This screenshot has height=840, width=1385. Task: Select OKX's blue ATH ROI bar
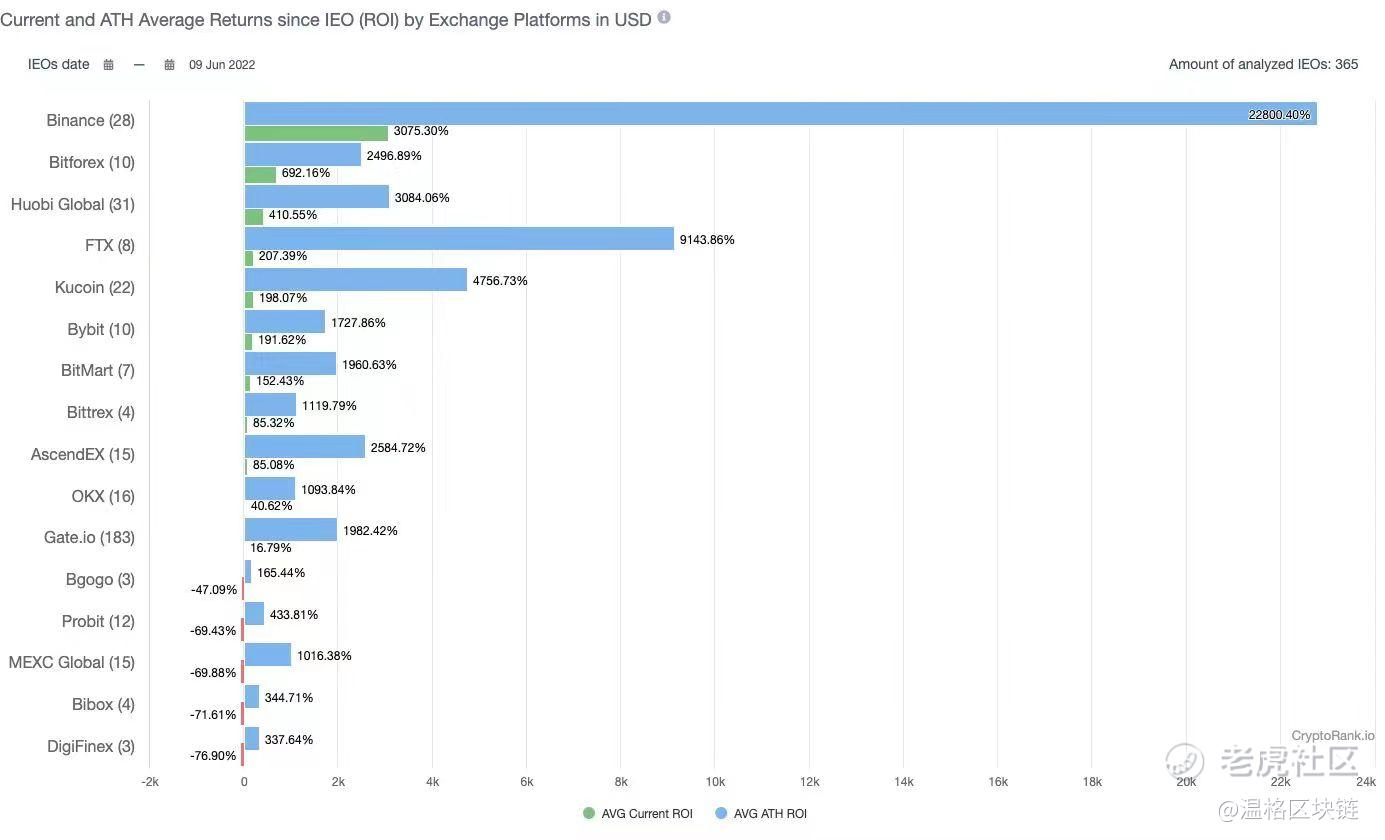click(x=270, y=489)
